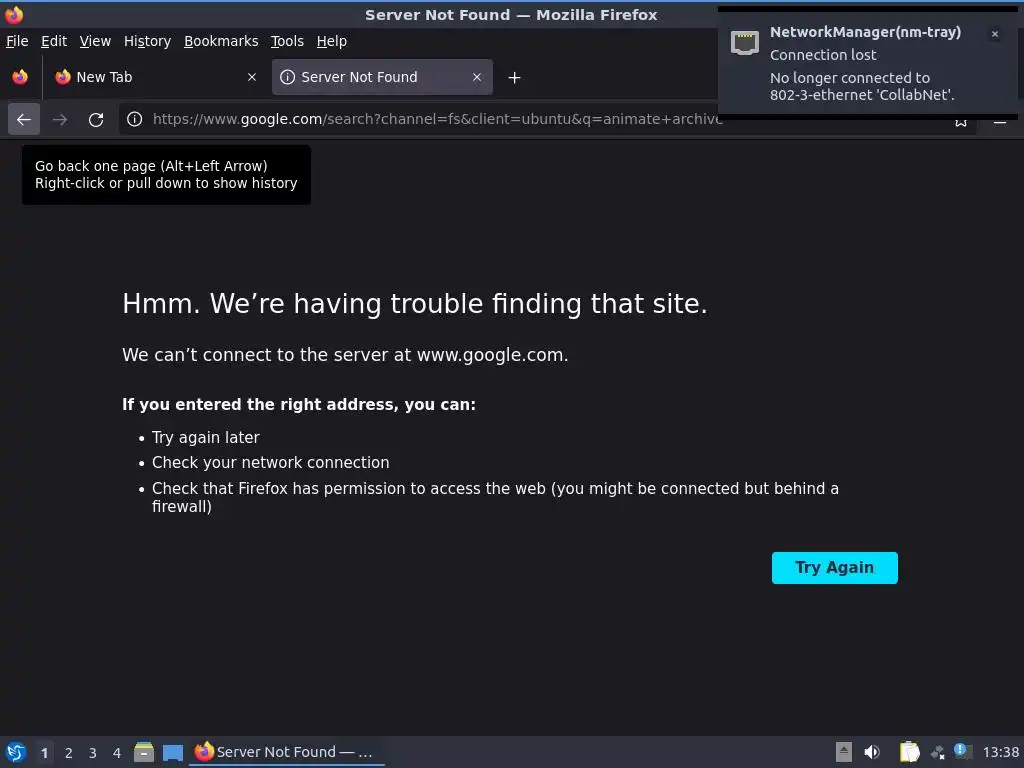
Task: Switch to workspace 2
Action: click(69, 753)
